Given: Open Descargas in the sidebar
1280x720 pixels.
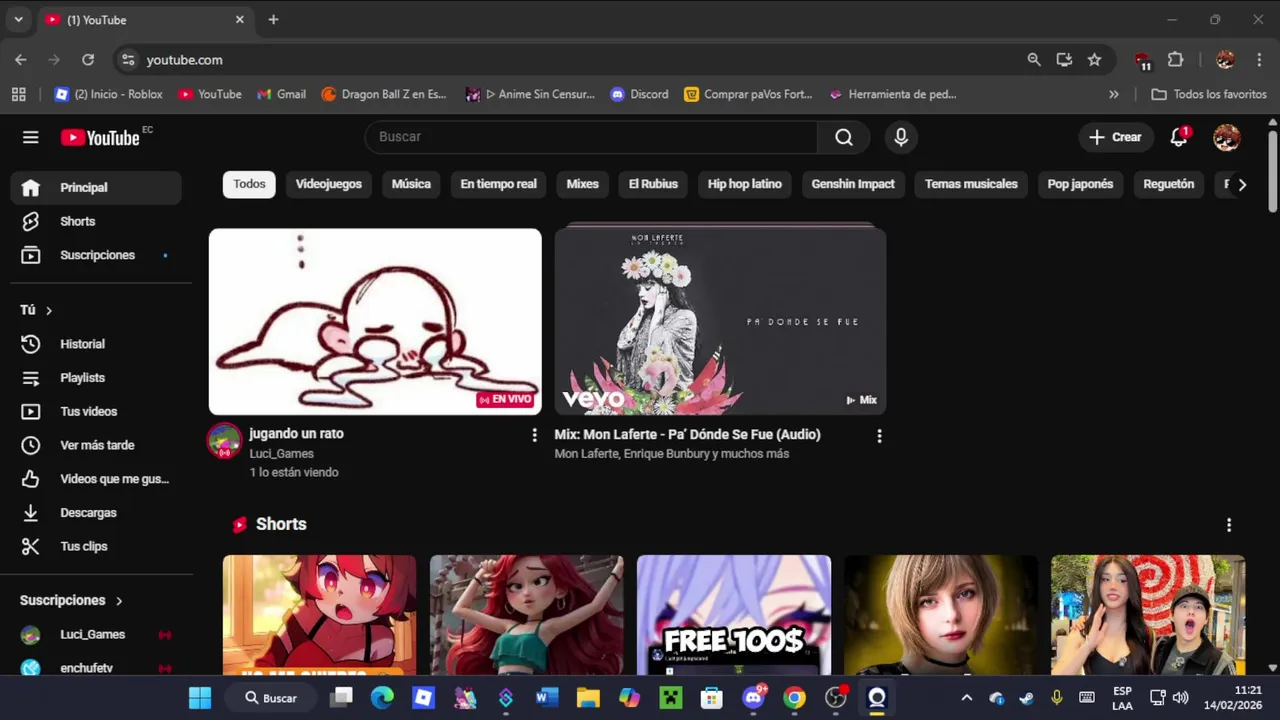Looking at the screenshot, I should tap(96, 512).
